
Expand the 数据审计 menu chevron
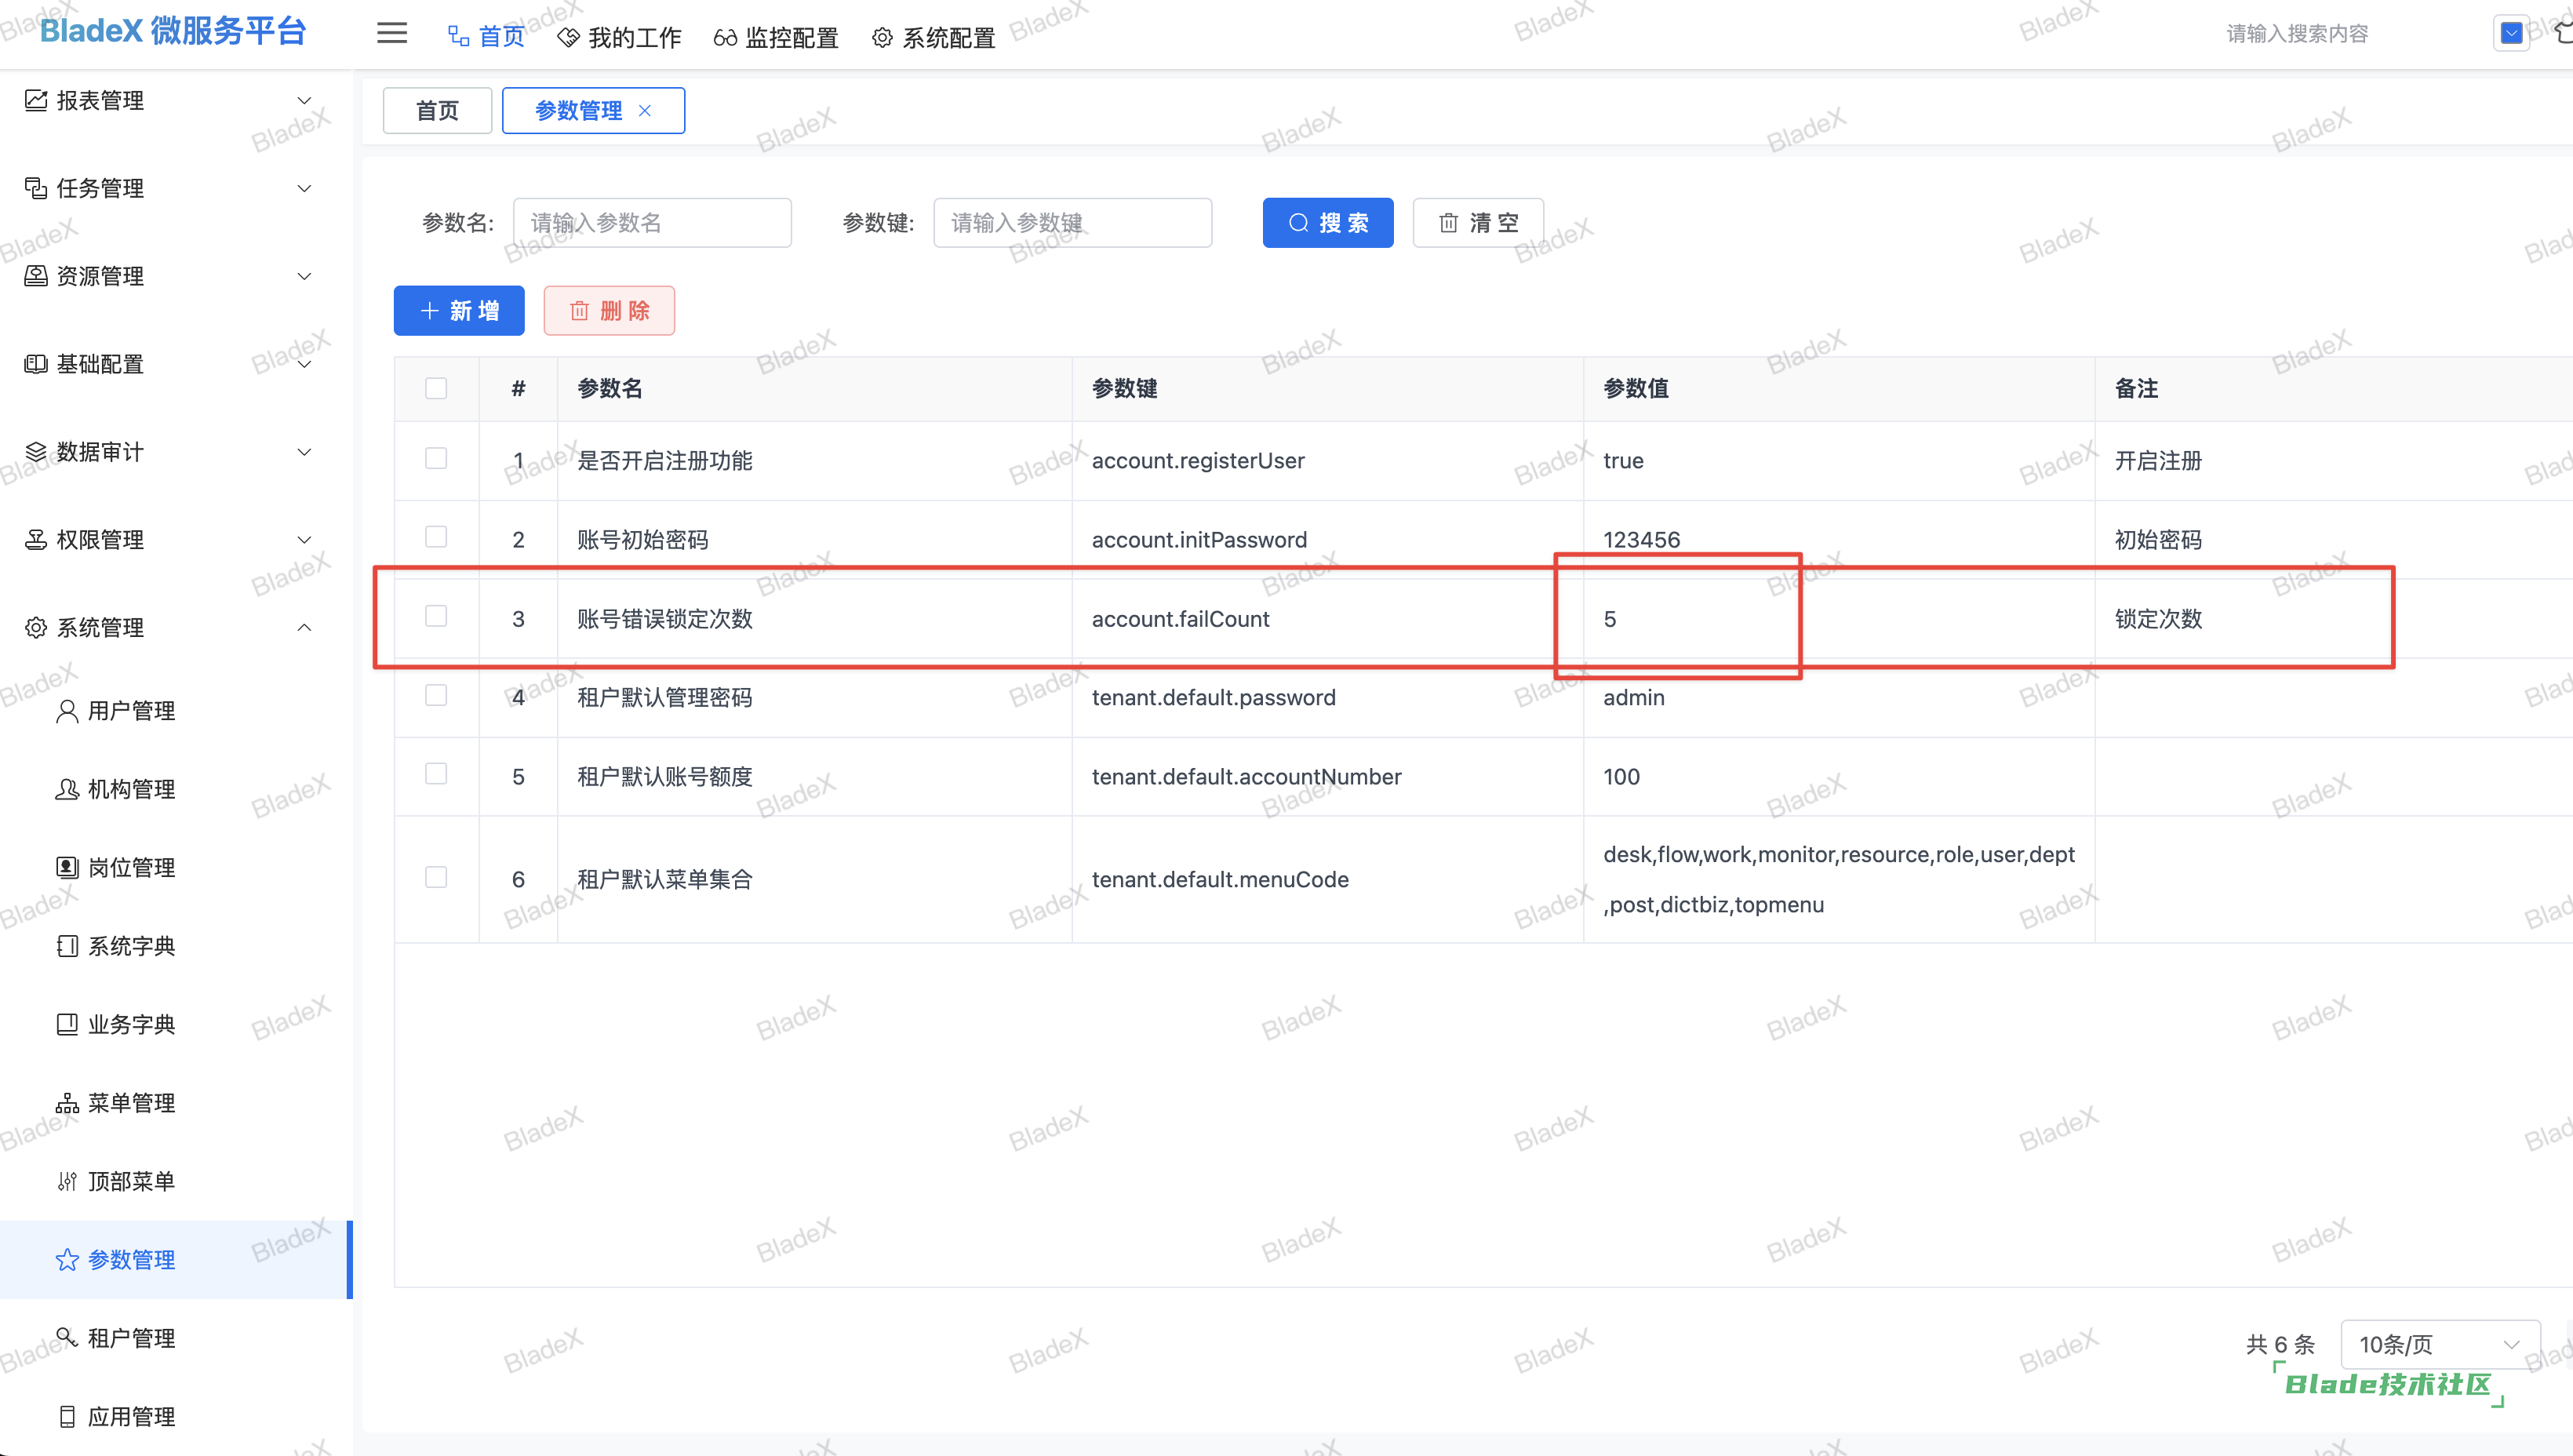305,452
